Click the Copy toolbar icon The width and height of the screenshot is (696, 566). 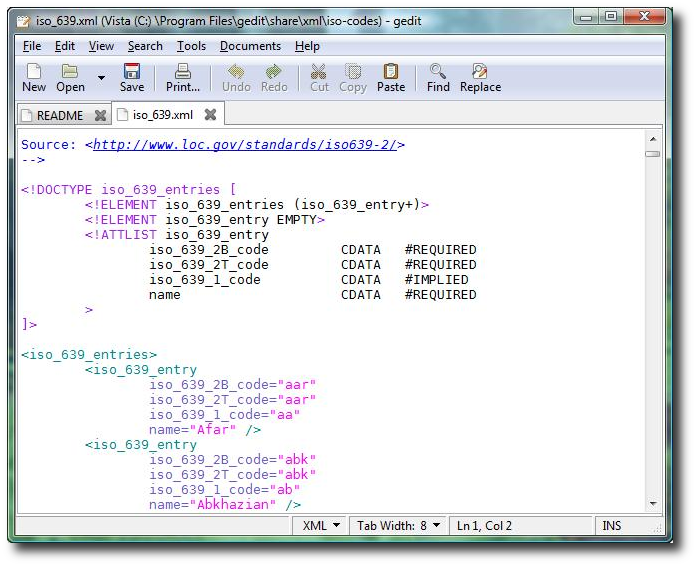[353, 77]
